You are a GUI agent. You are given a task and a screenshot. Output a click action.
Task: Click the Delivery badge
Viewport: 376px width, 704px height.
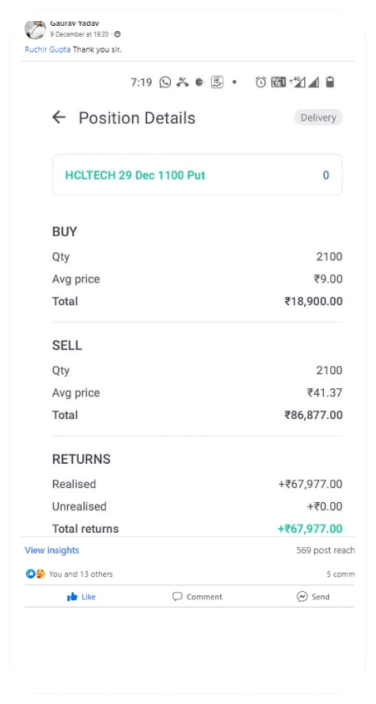[x=318, y=118]
